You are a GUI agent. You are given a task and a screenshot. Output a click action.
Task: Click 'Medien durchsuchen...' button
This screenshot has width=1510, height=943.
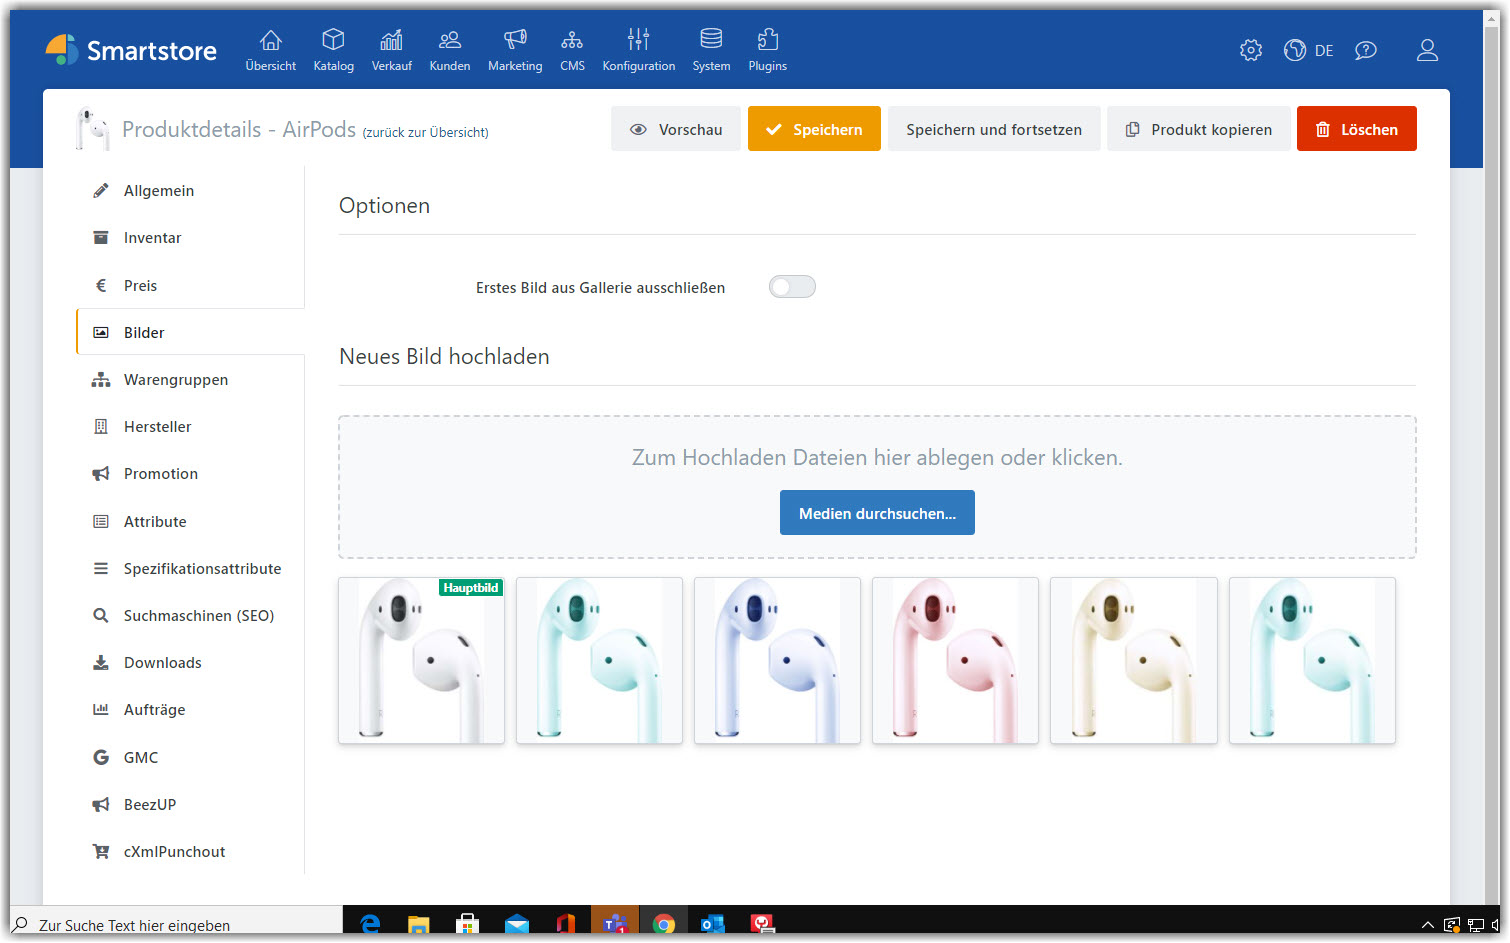[877, 512]
